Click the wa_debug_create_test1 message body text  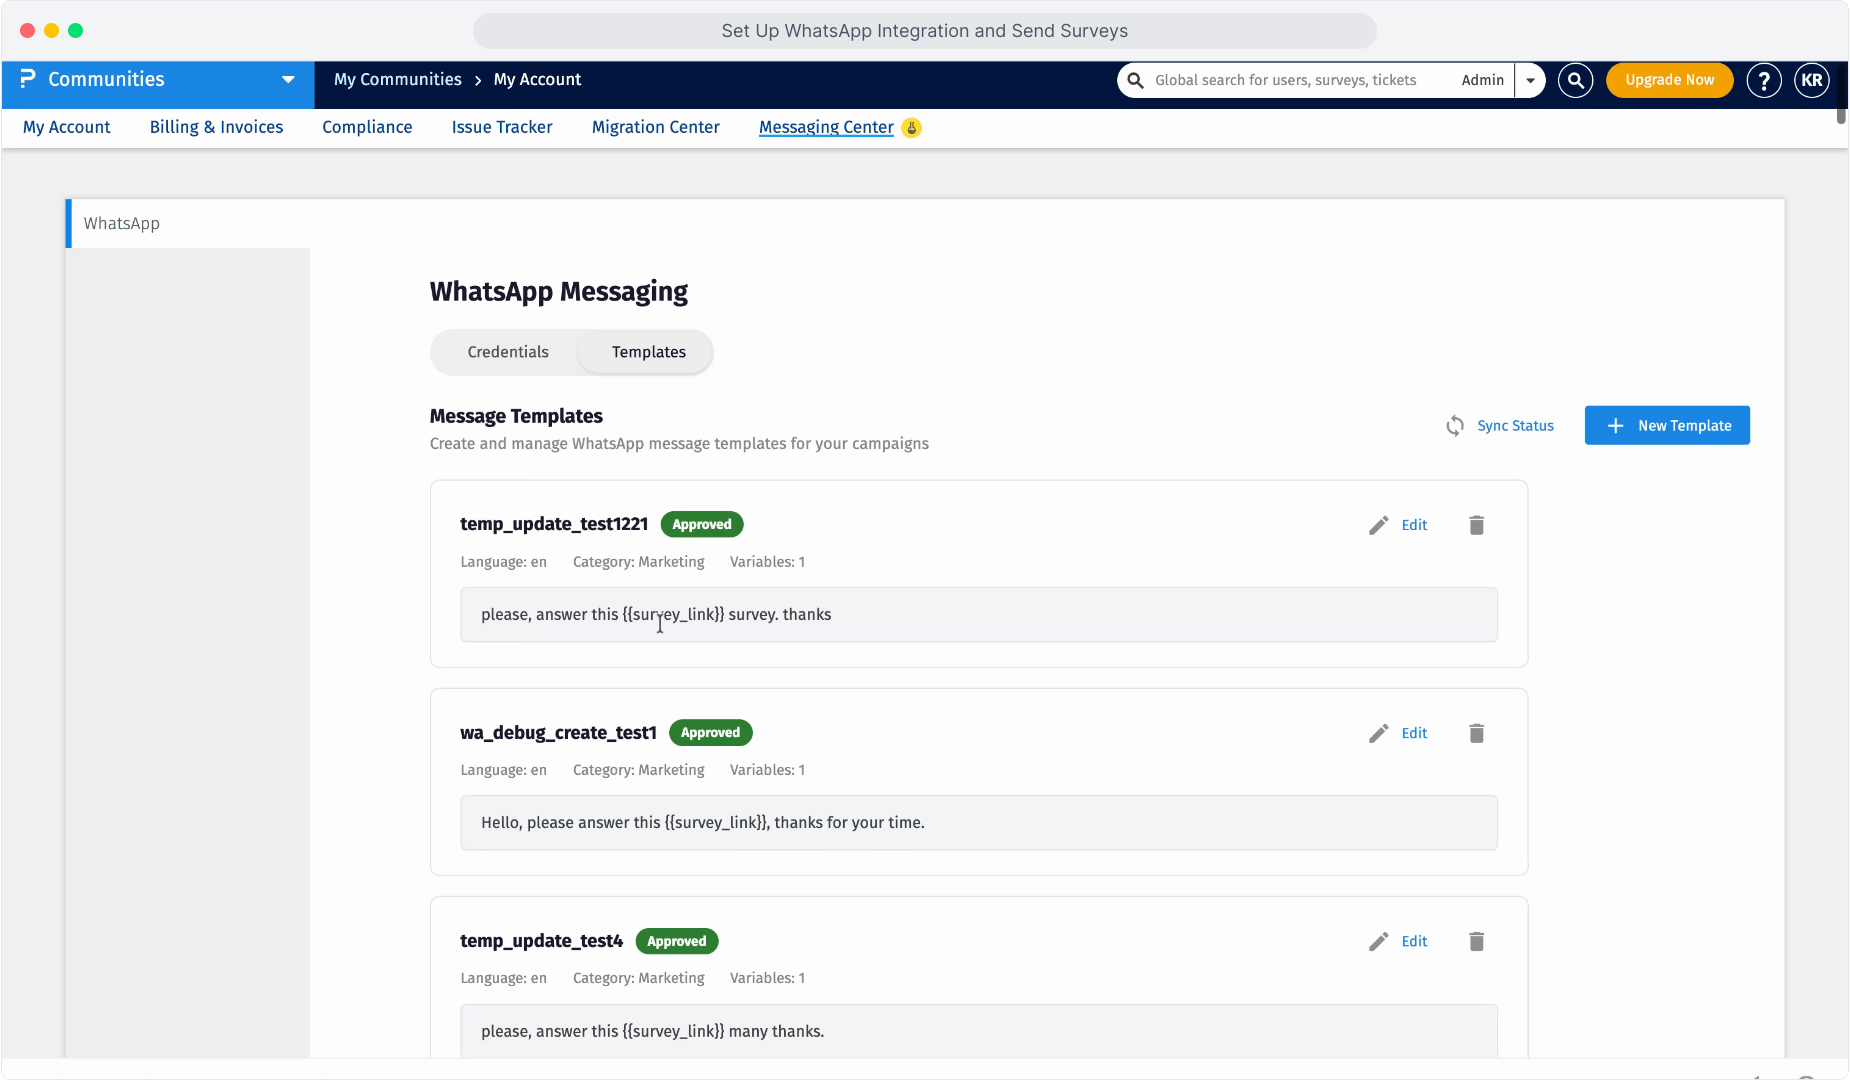click(703, 822)
